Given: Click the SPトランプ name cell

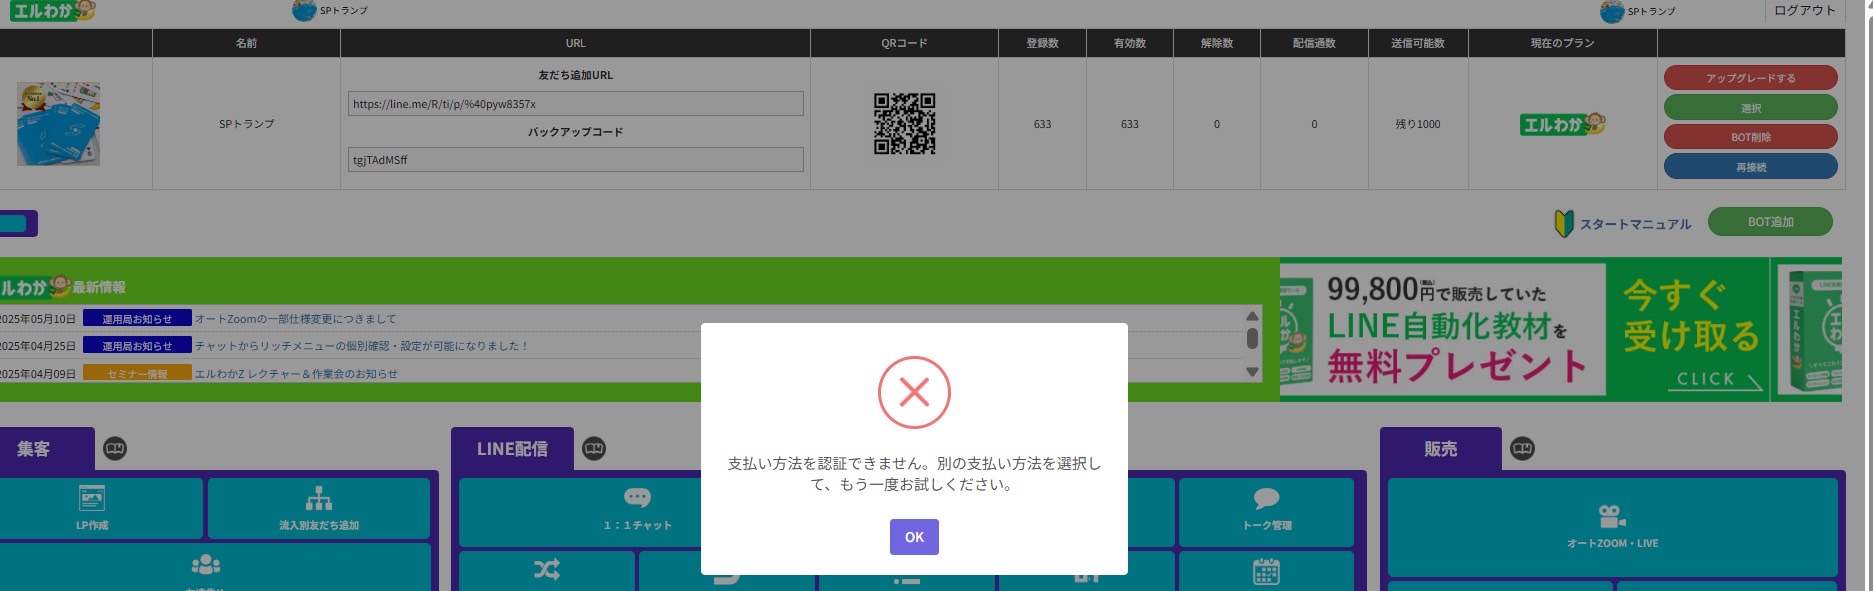Looking at the screenshot, I should click(246, 124).
